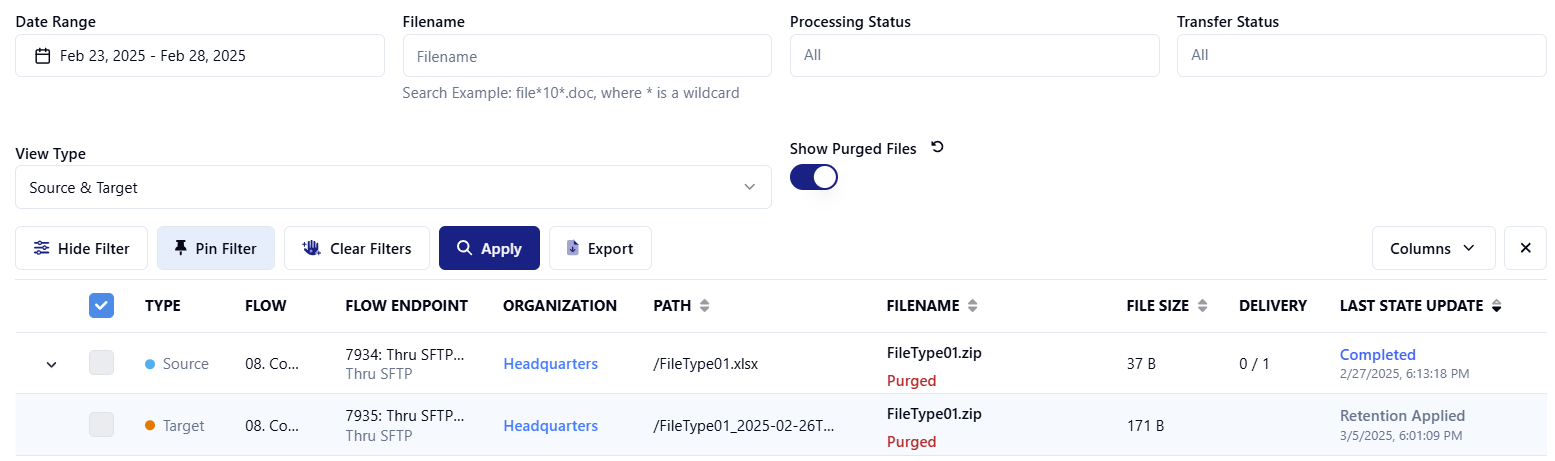The height and width of the screenshot is (461, 1555).
Task: Uncheck the select-all header checkbox
Action: click(x=102, y=306)
